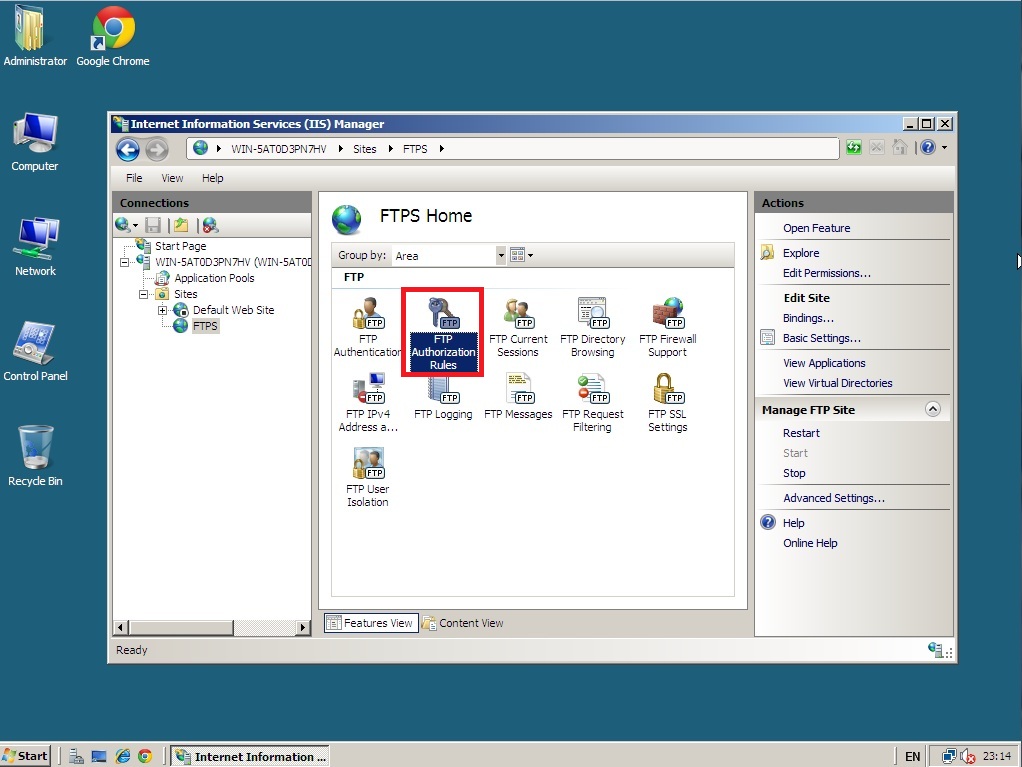Open FTP IPv4 Address restrictions icon

(368, 402)
